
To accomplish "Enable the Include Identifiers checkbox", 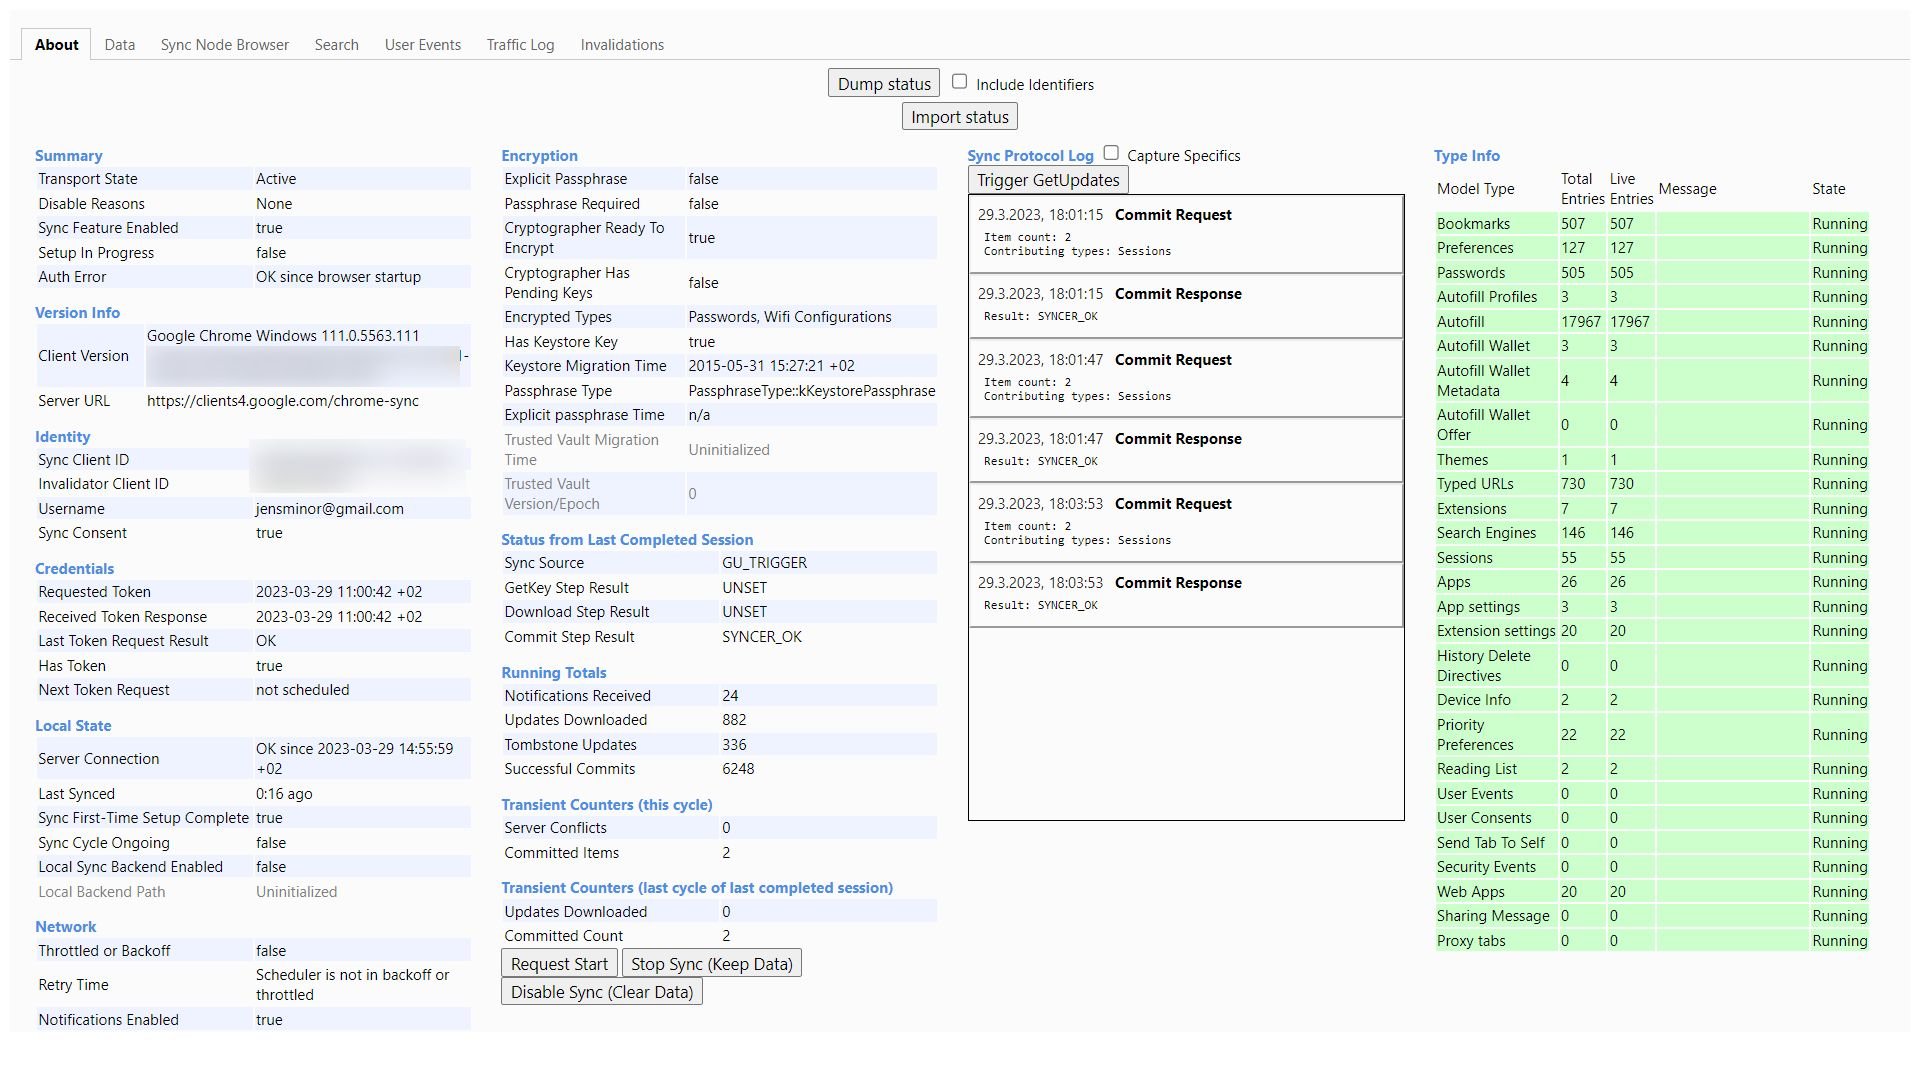I will (x=959, y=82).
